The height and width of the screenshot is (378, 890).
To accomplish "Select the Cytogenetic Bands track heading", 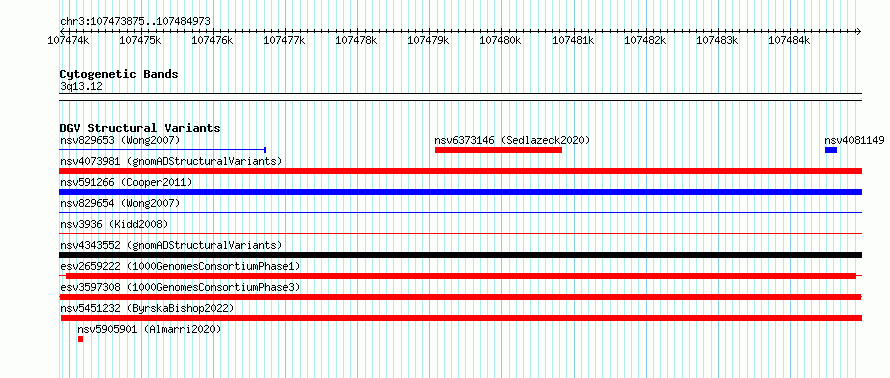I will (119, 74).
